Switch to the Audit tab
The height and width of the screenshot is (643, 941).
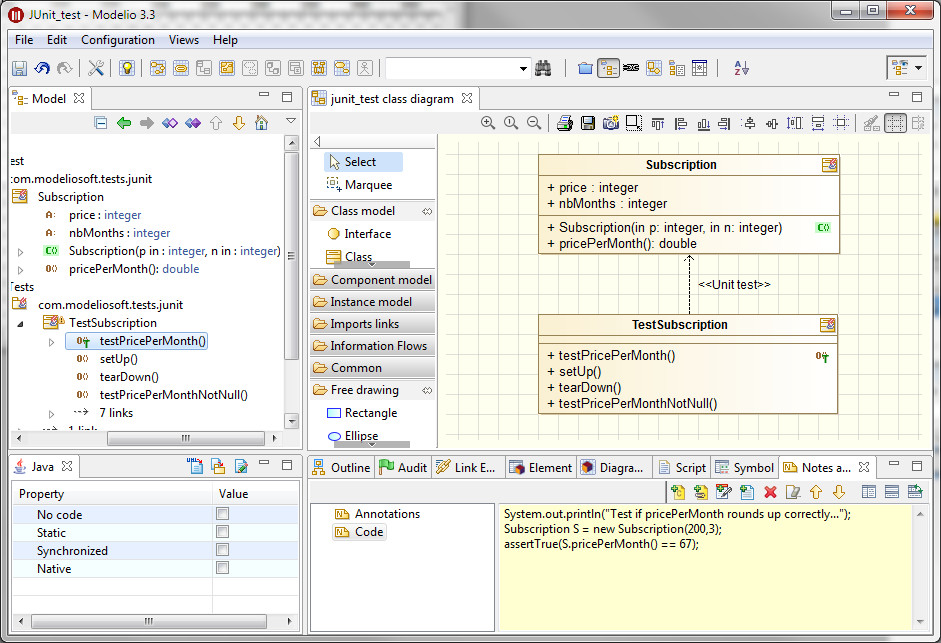(403, 467)
